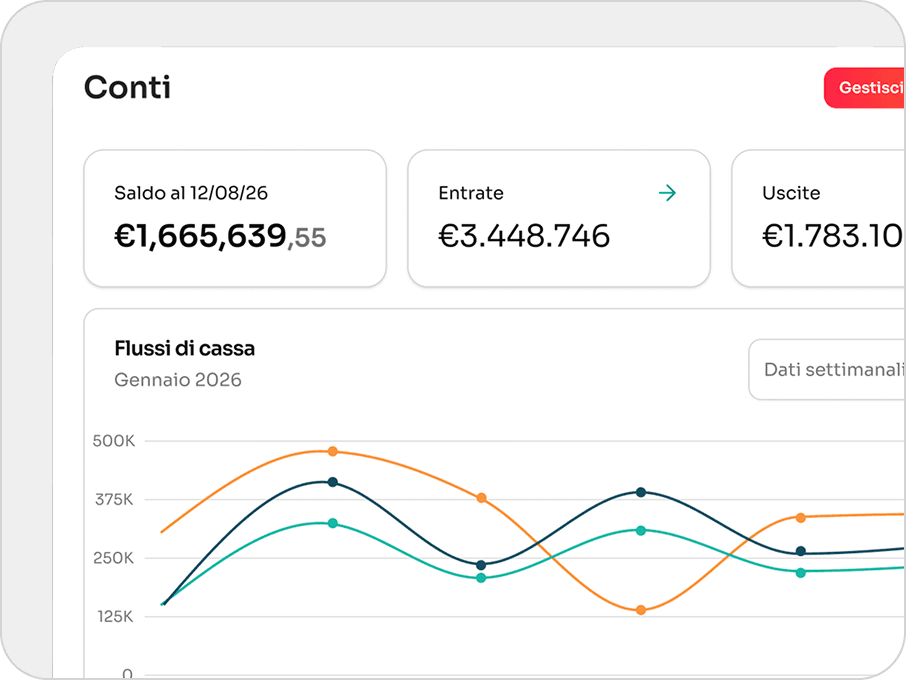Select the Saldo al 12/08/26 card
The height and width of the screenshot is (680, 906).
(235, 218)
